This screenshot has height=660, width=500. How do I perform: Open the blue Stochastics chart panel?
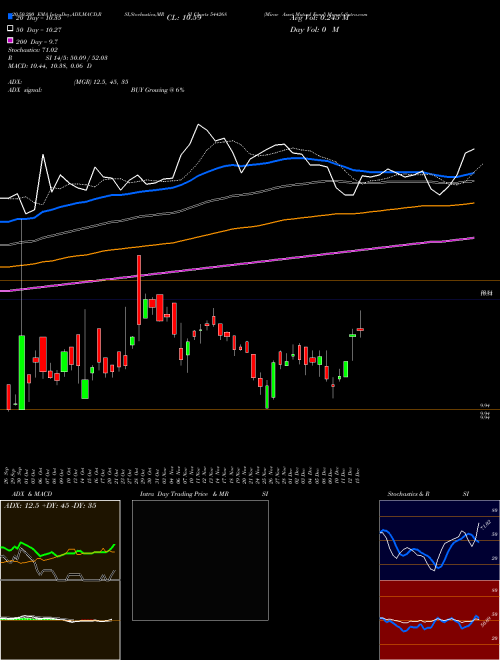coord(439,540)
